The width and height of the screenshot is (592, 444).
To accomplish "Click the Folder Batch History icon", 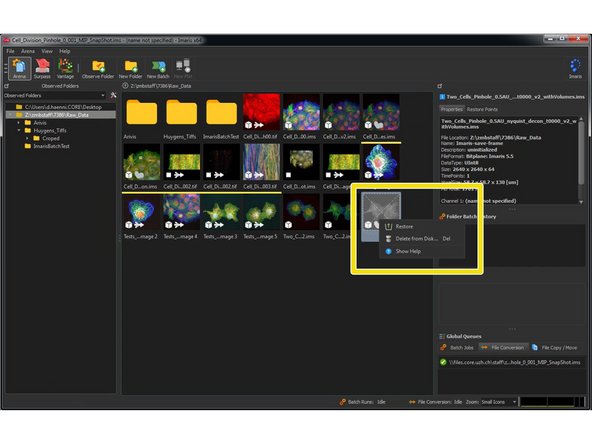I will pyautogui.click(x=442, y=217).
